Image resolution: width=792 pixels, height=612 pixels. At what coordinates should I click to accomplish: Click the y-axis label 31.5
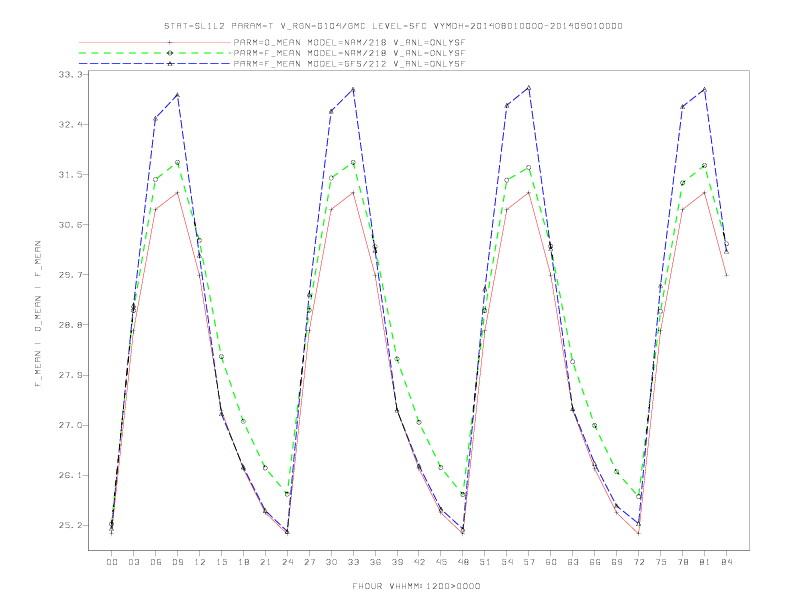point(70,175)
